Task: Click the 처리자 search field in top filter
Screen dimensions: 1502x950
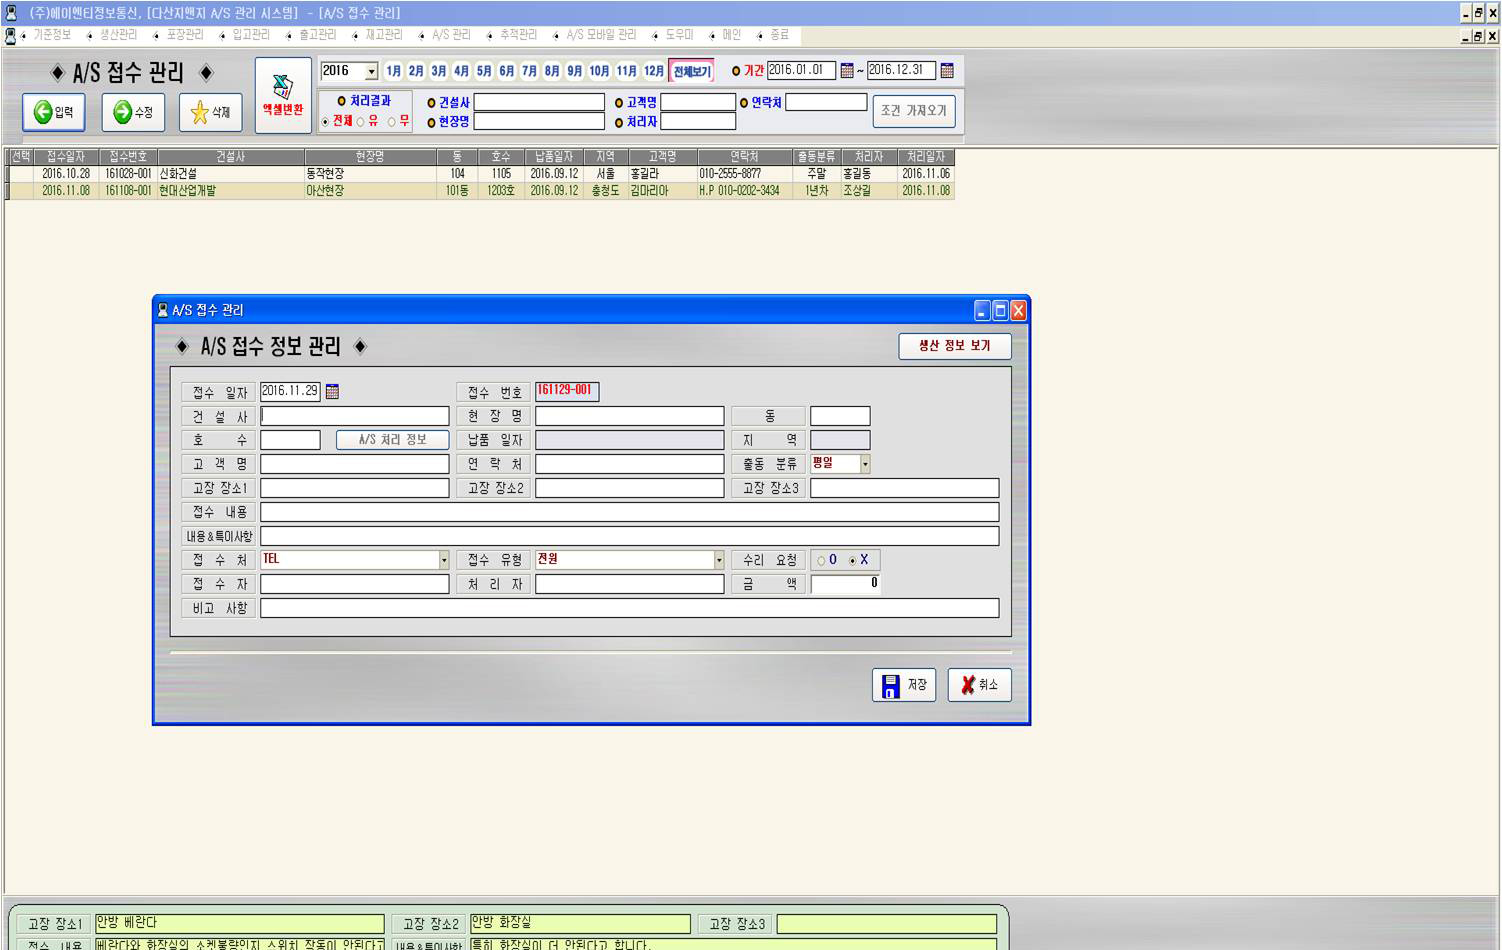Action: point(698,122)
